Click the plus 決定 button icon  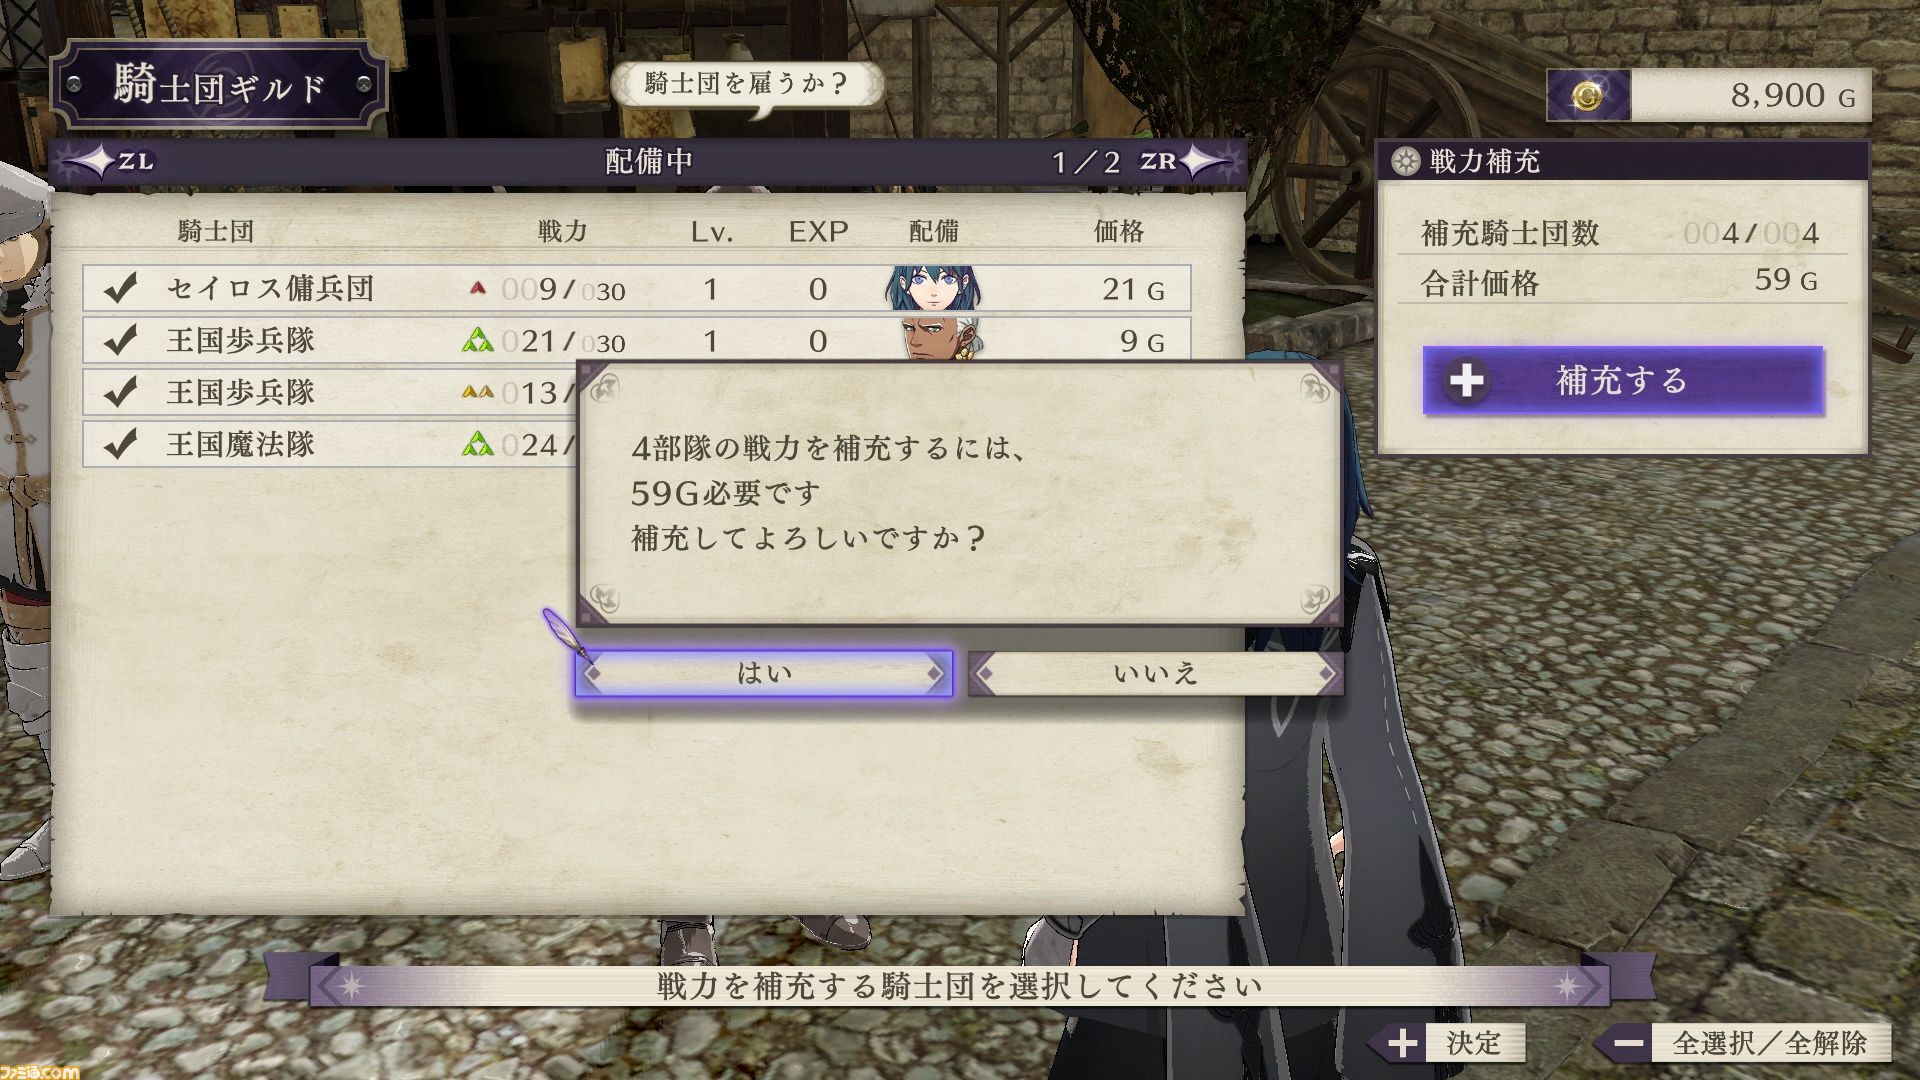tap(1402, 1043)
